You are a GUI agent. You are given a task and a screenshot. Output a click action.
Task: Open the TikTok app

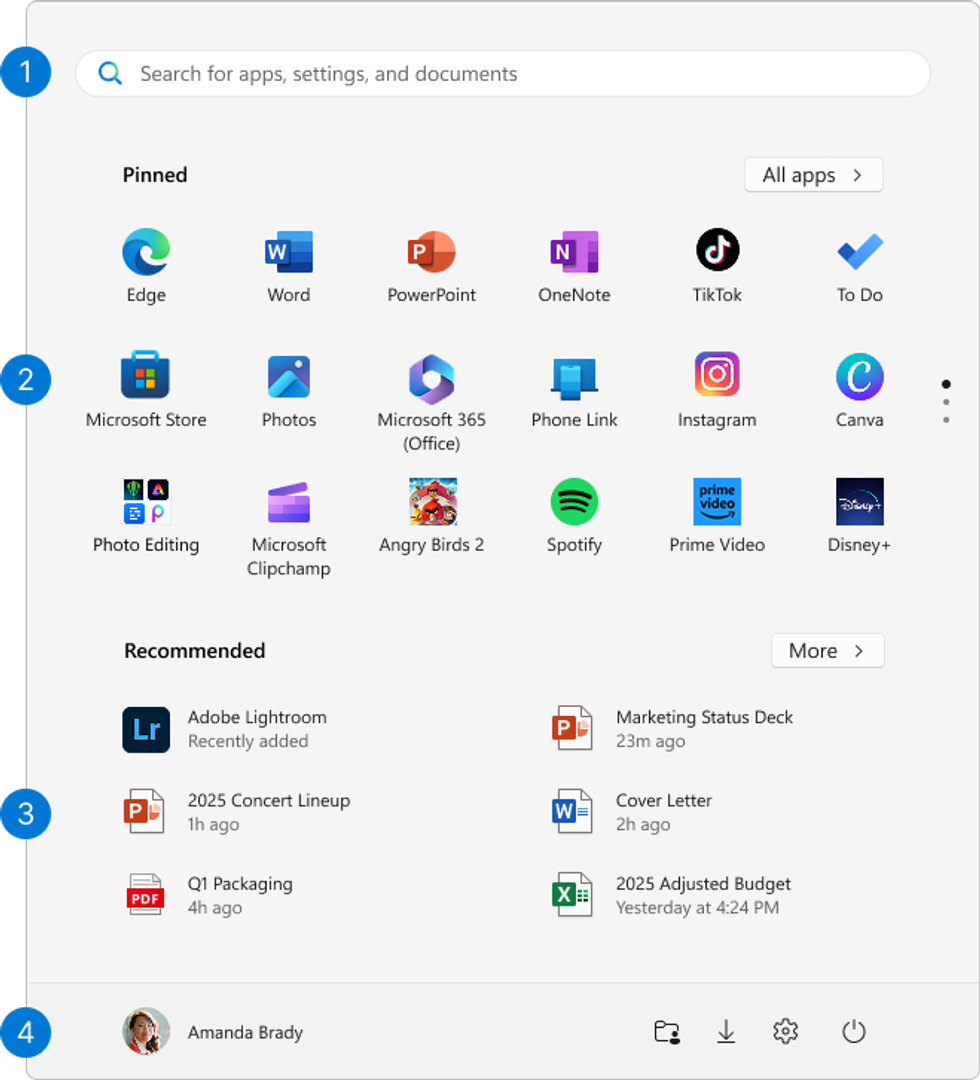coord(716,250)
